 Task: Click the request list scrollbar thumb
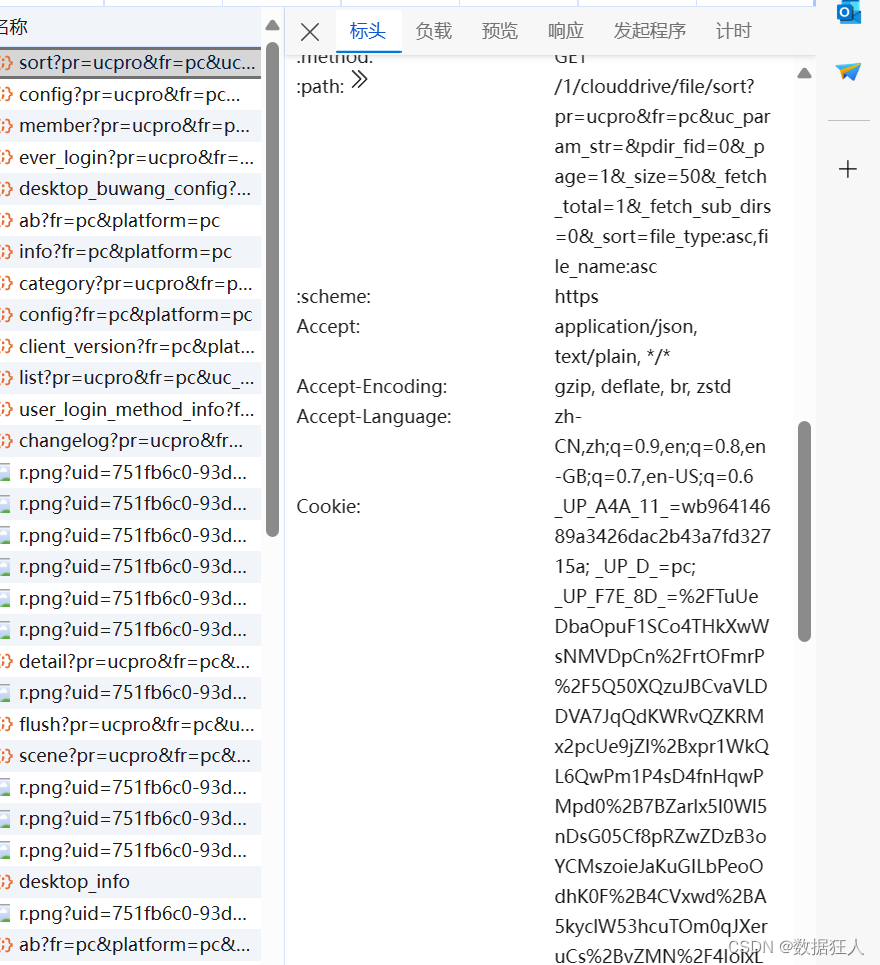273,289
